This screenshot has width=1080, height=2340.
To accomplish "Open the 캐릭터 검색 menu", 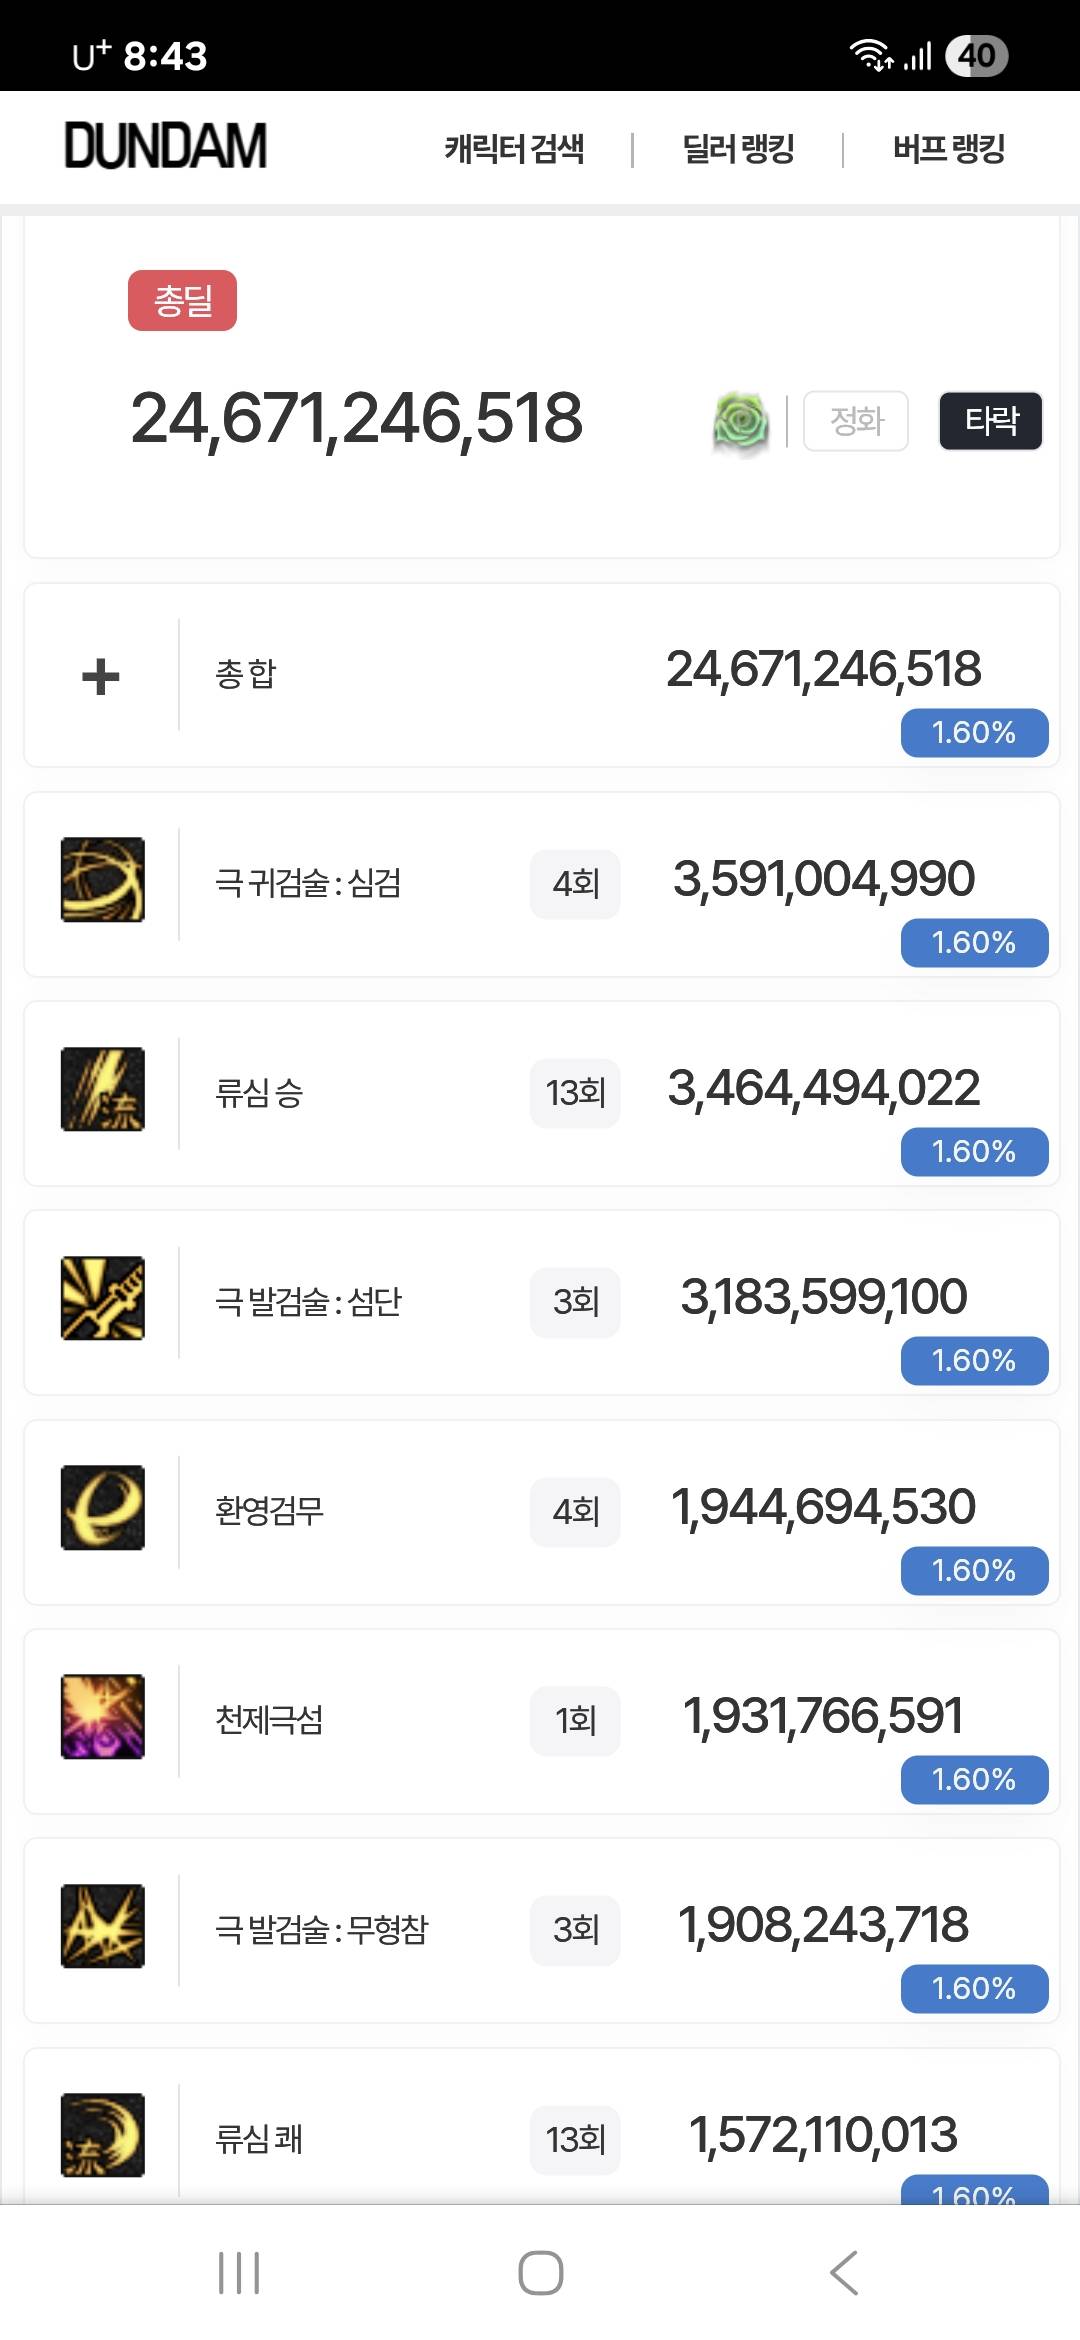I will click(514, 149).
